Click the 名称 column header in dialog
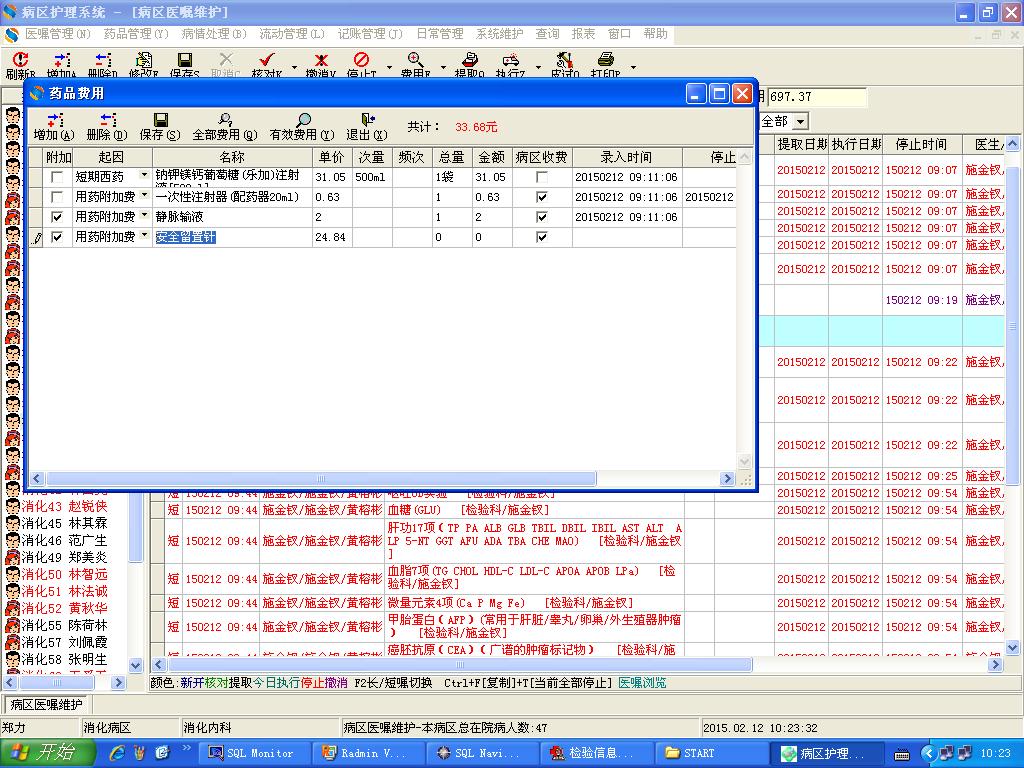This screenshot has width=1024, height=768. tap(232, 157)
